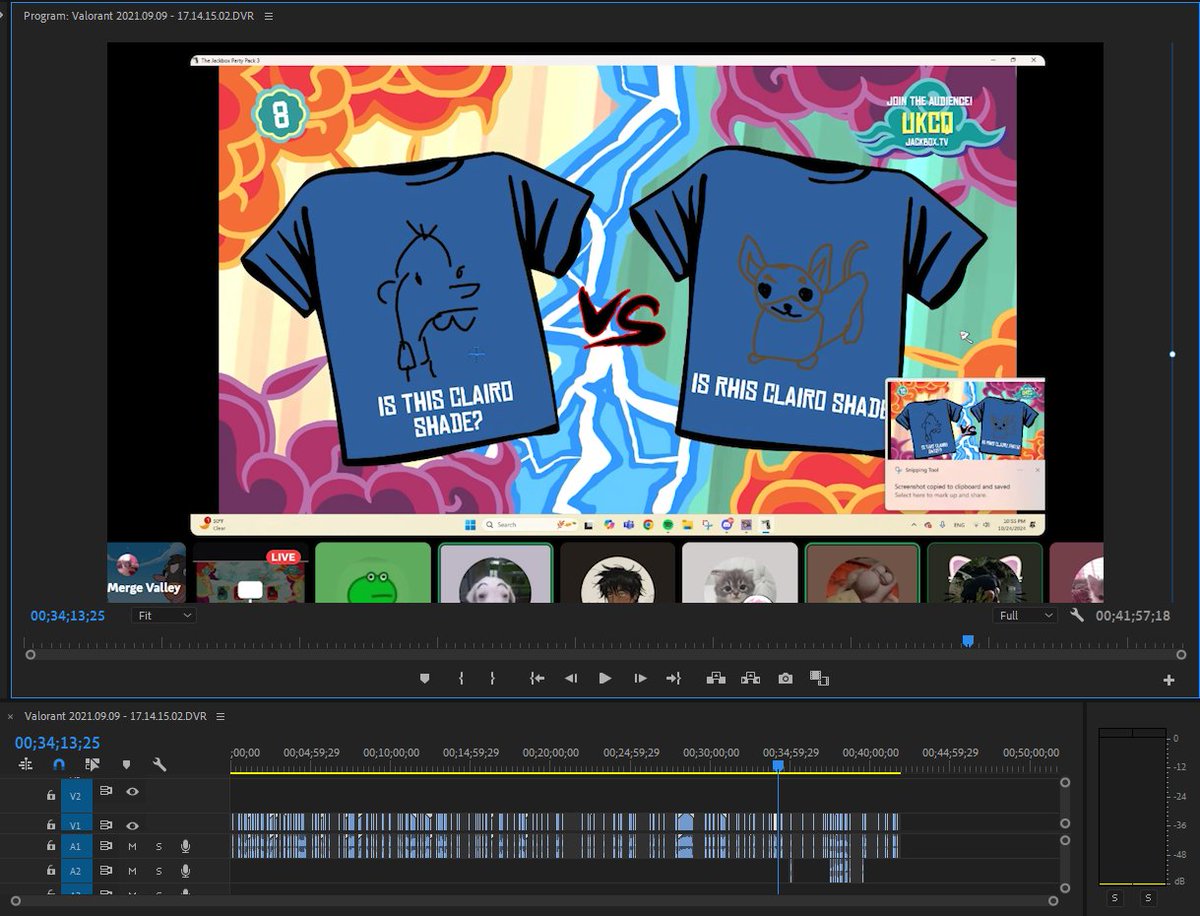Click the video clips on V1

565,822
